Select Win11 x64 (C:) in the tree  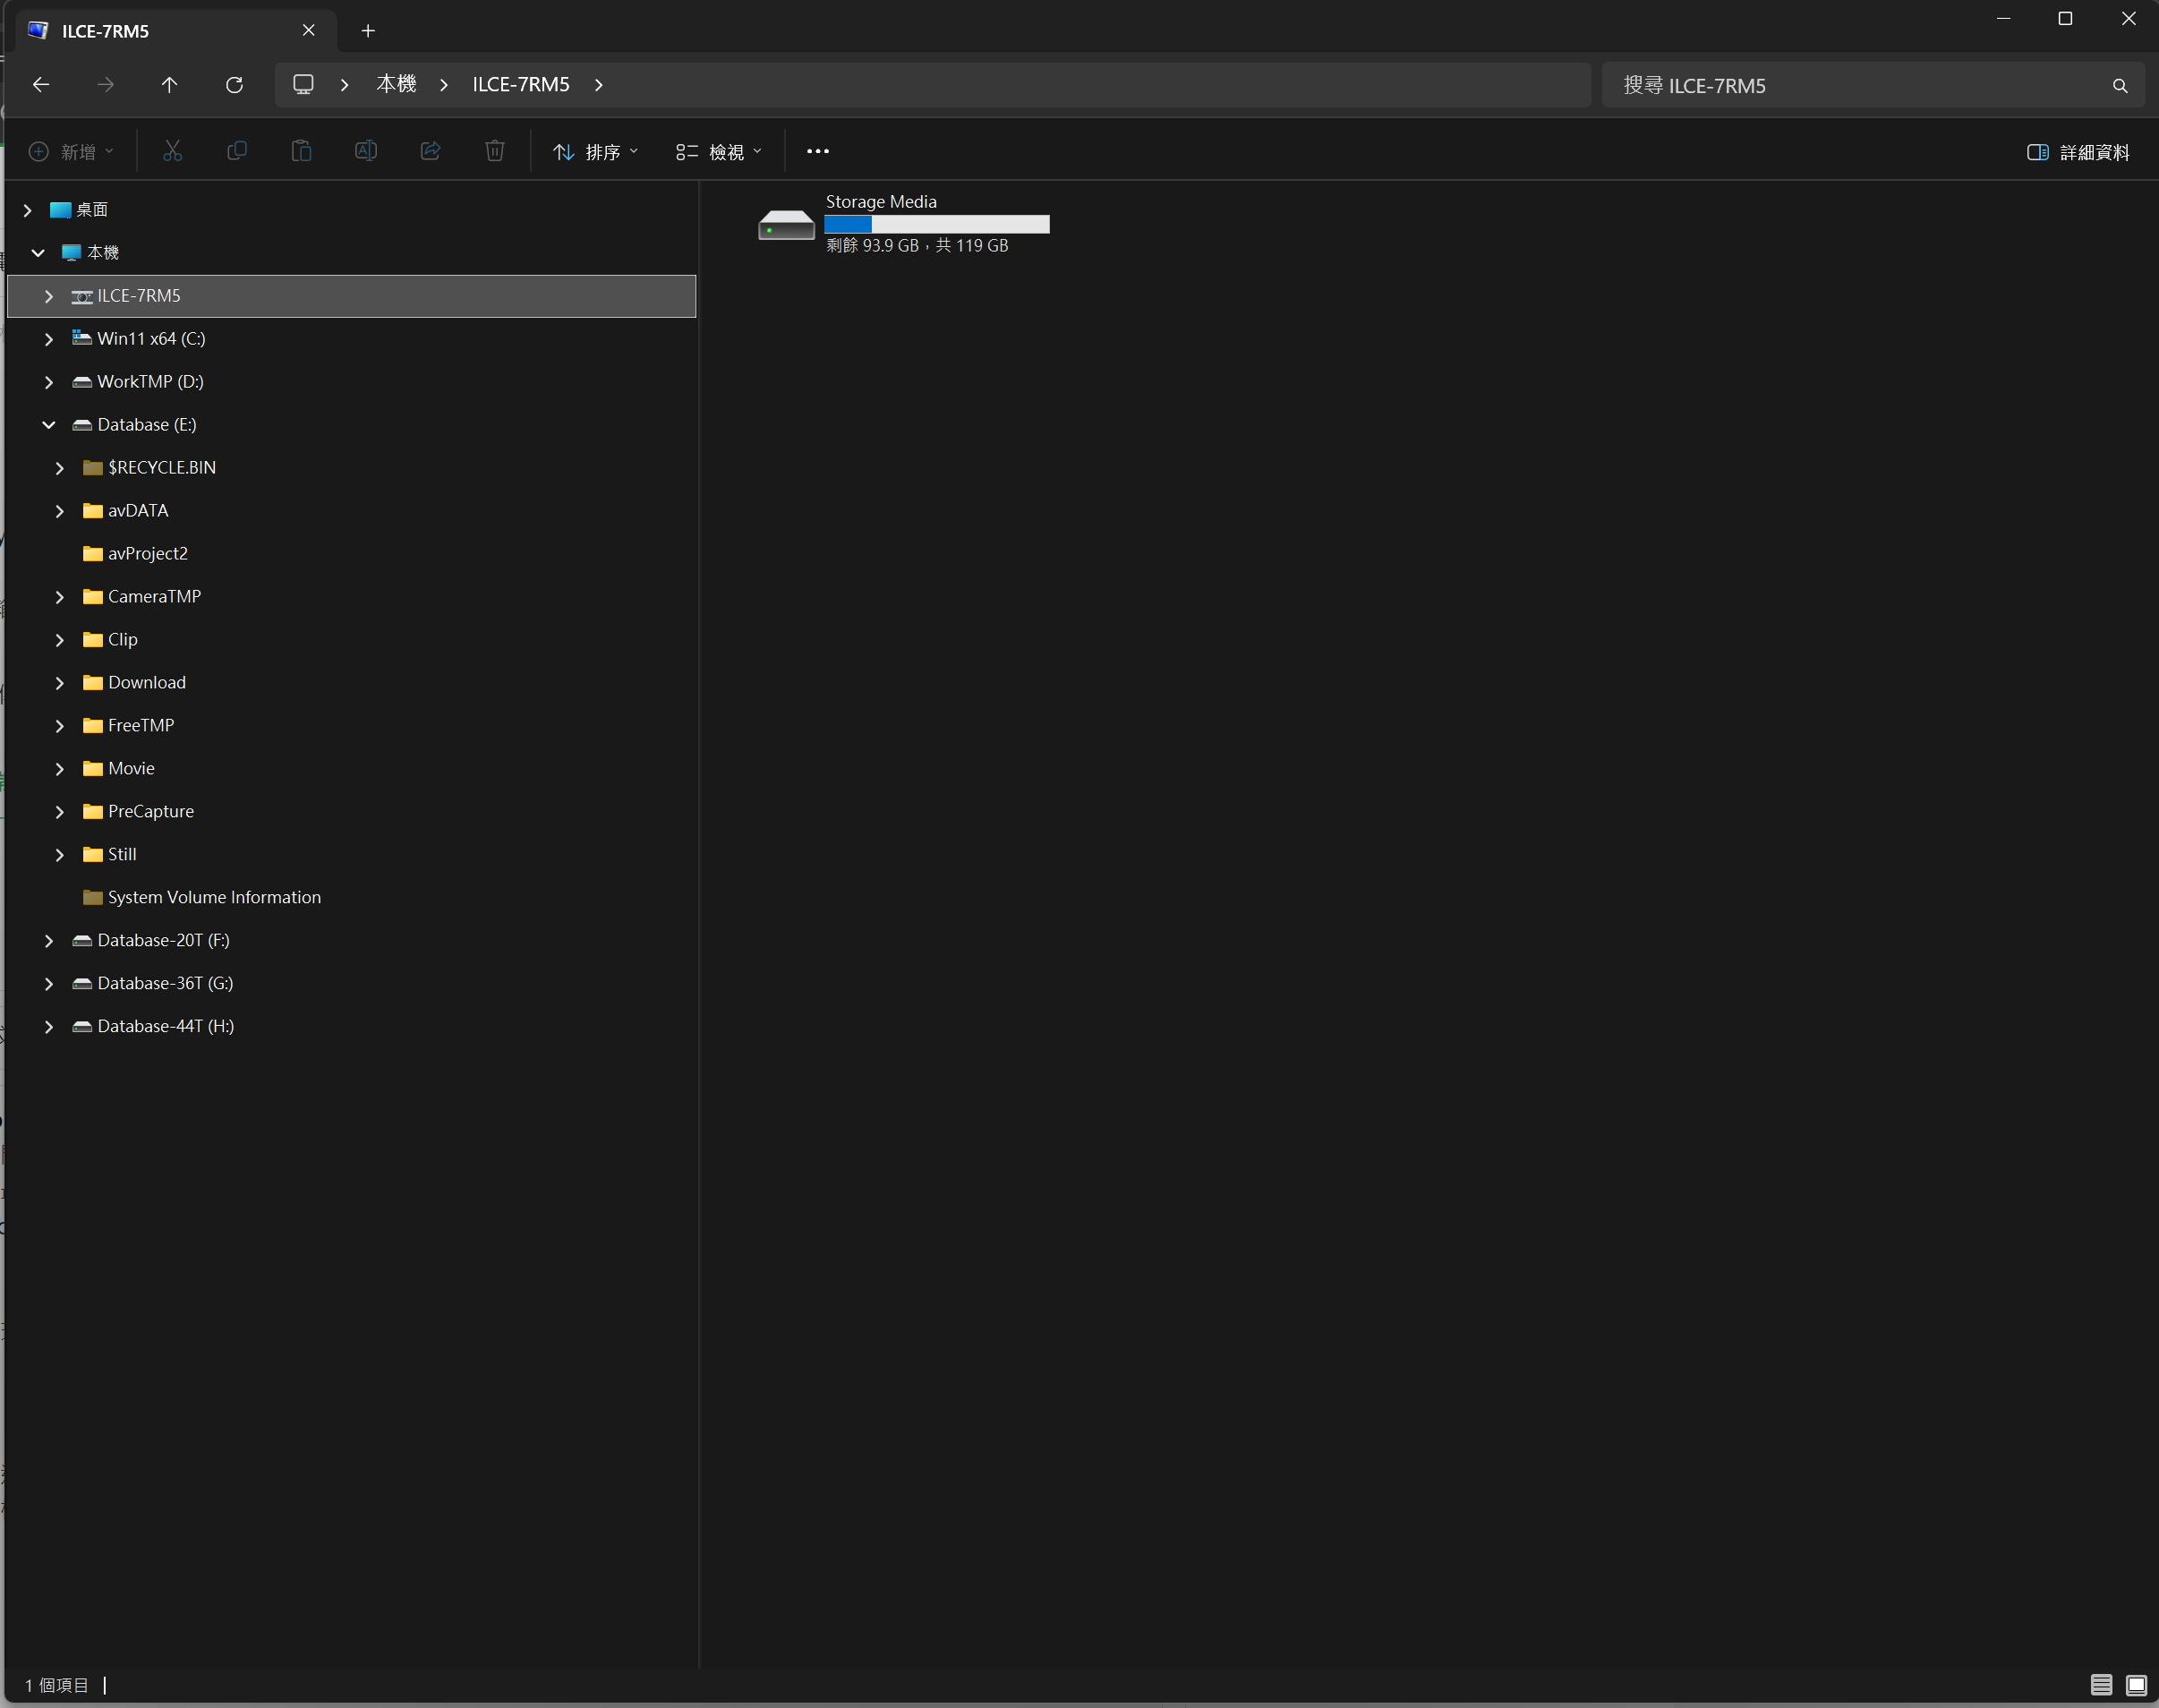pos(151,339)
